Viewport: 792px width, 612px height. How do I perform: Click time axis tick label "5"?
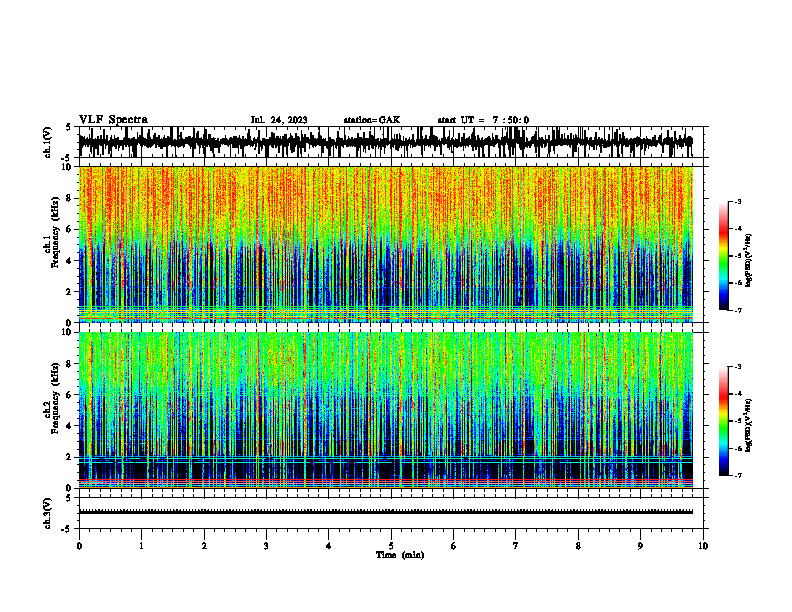(391, 546)
